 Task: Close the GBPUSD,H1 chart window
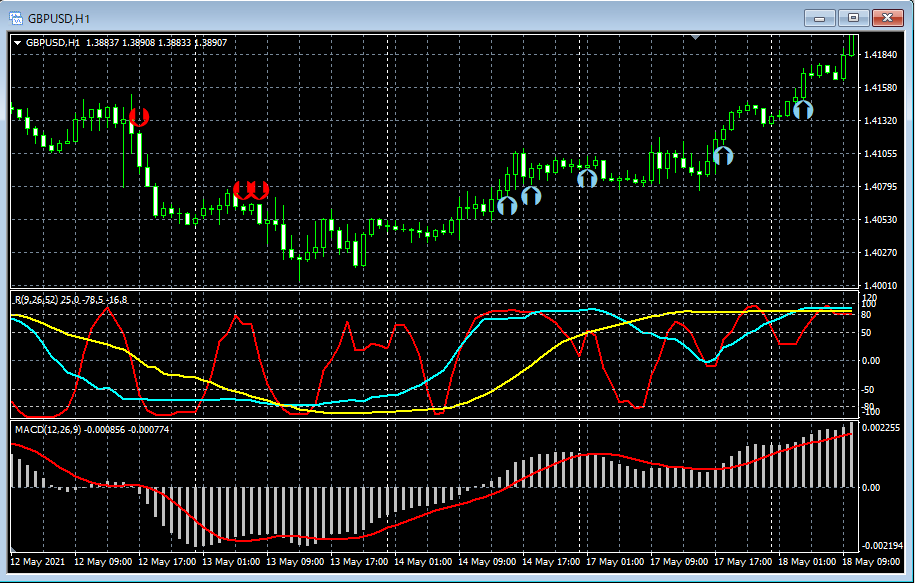coord(887,17)
